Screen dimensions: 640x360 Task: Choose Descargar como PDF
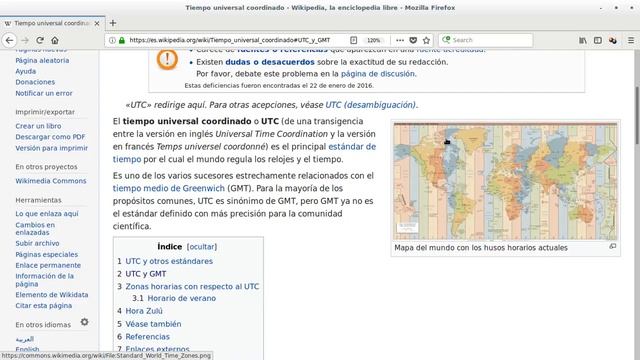50,137
